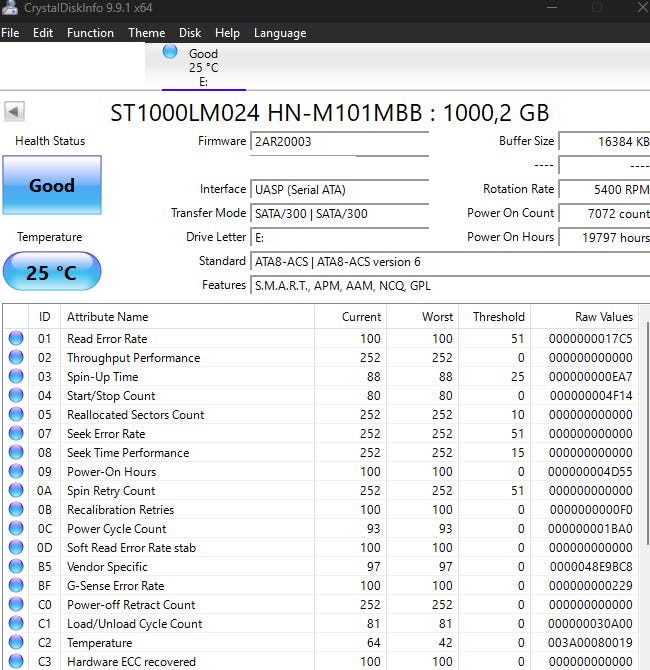Click status orb for Read Error Rate
Viewport: 650px width, 670px height.
(x=16, y=338)
